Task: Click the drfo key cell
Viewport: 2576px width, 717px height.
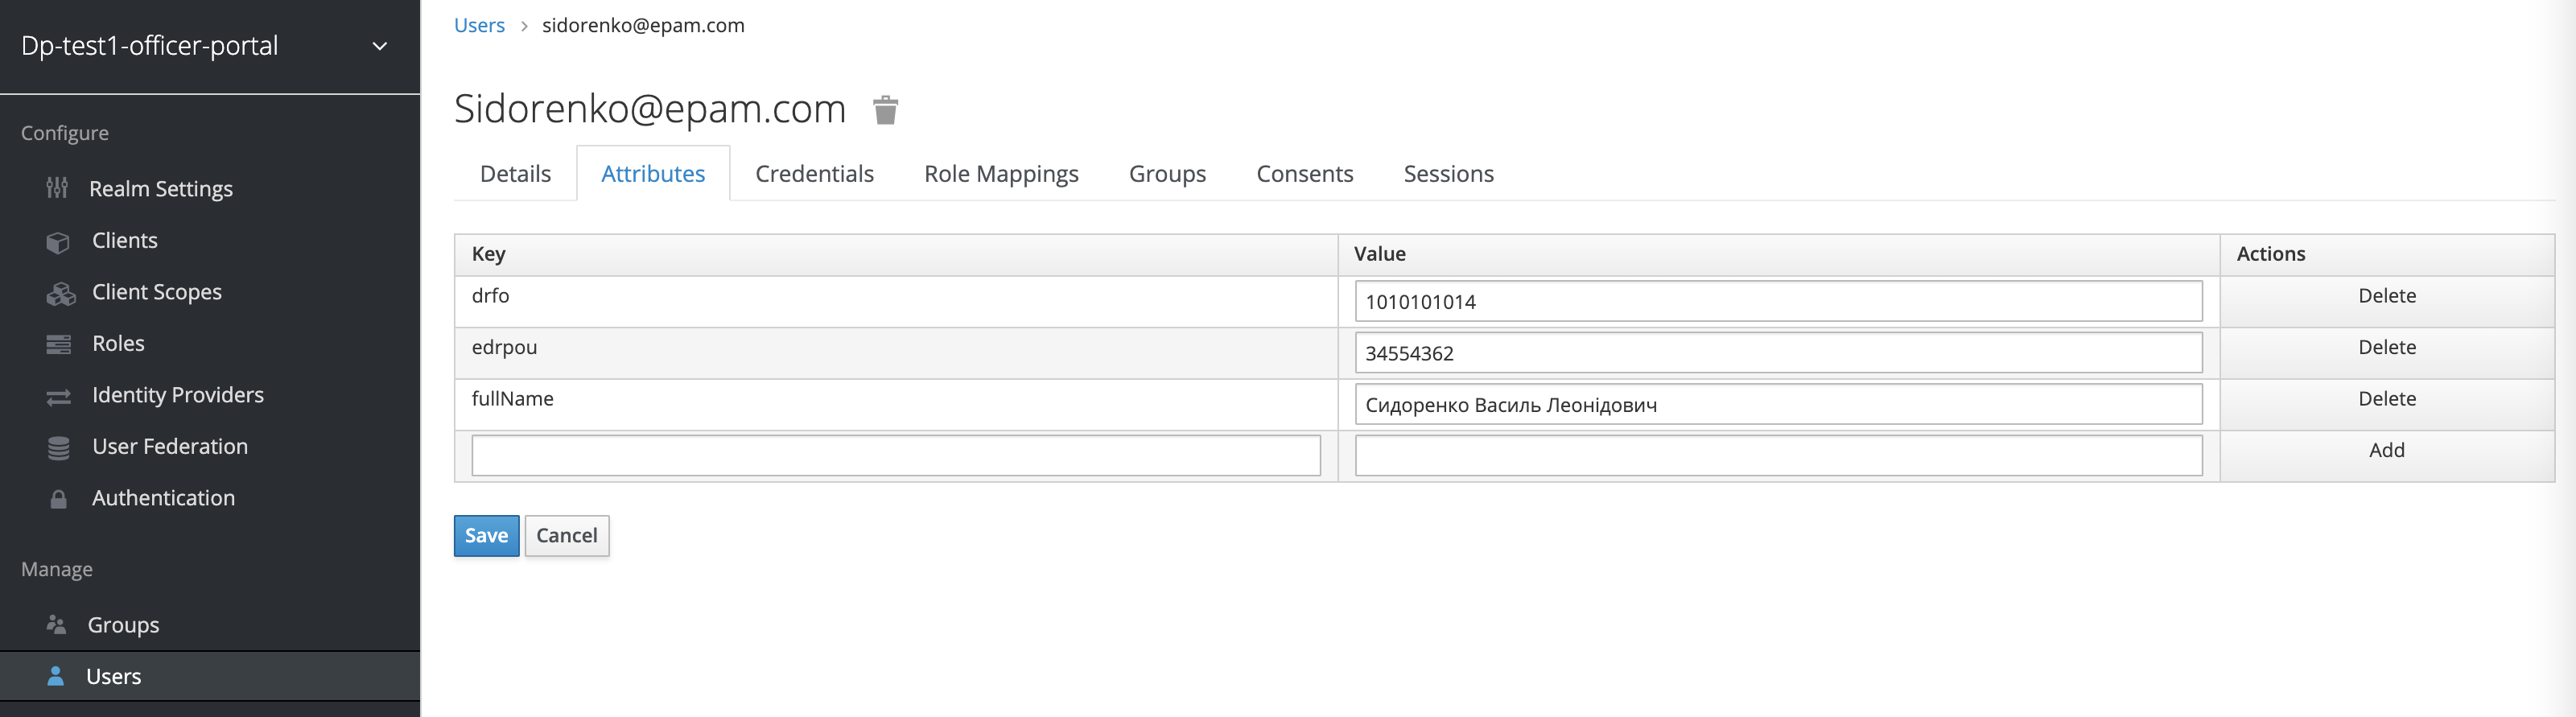Action: 896,302
